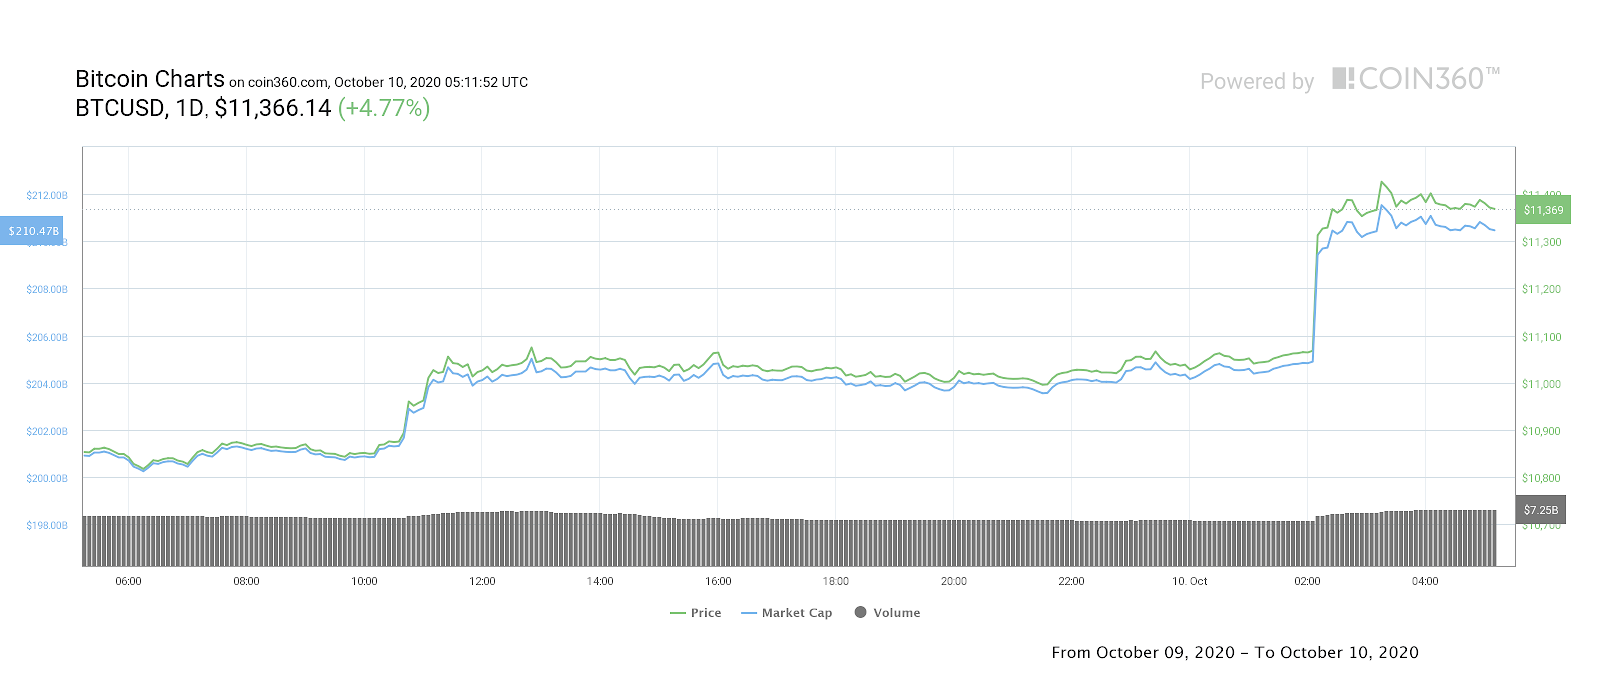Toggle the Market Cap legend entry
Viewport: 1600px width, 700px height.
click(x=787, y=613)
